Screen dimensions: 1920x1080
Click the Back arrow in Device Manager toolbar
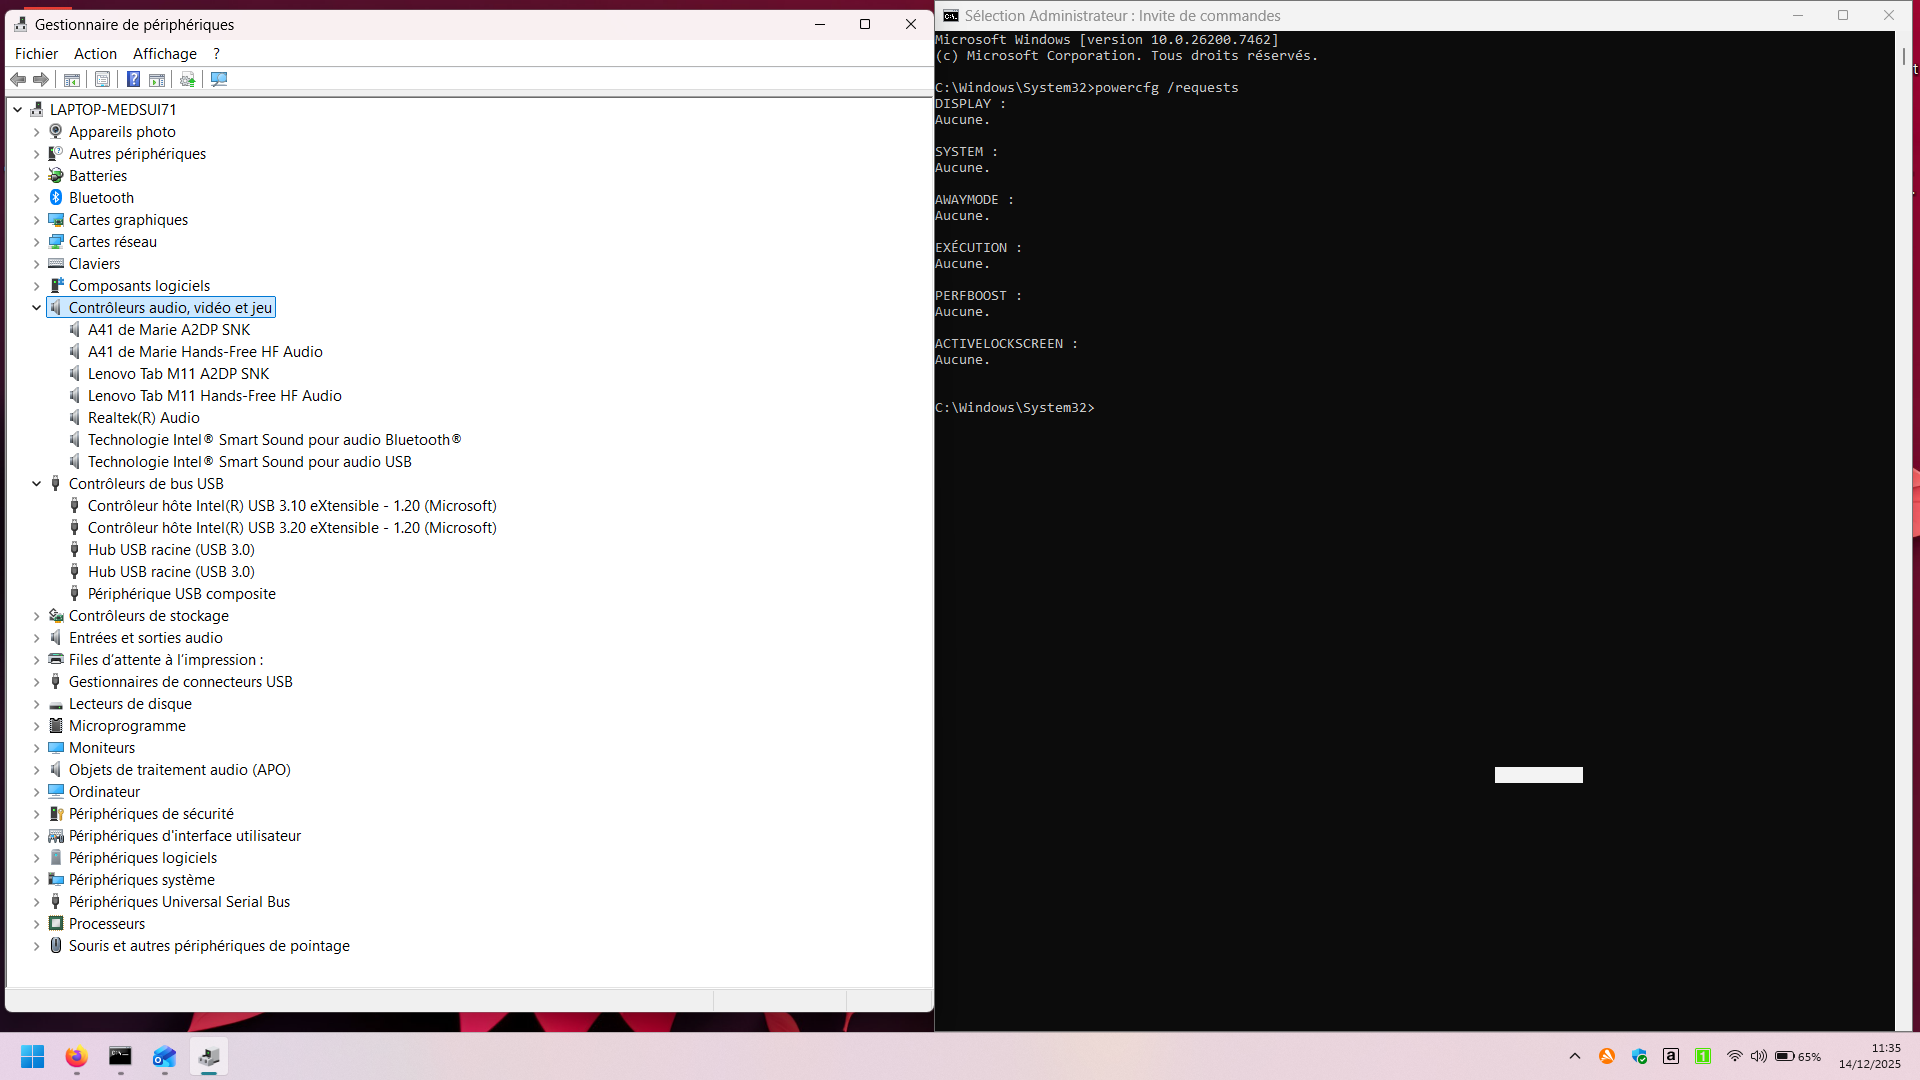click(x=18, y=79)
